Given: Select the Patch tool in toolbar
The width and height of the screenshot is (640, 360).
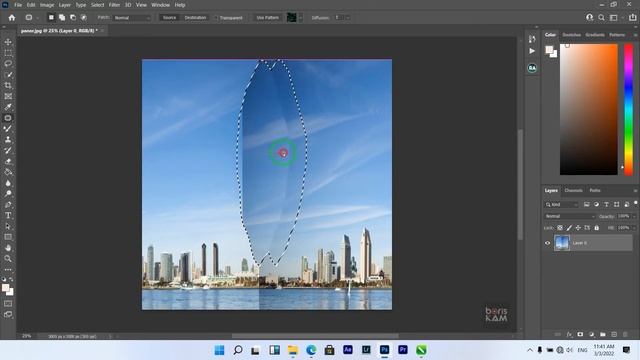Looking at the screenshot, I should pyautogui.click(x=8, y=118).
